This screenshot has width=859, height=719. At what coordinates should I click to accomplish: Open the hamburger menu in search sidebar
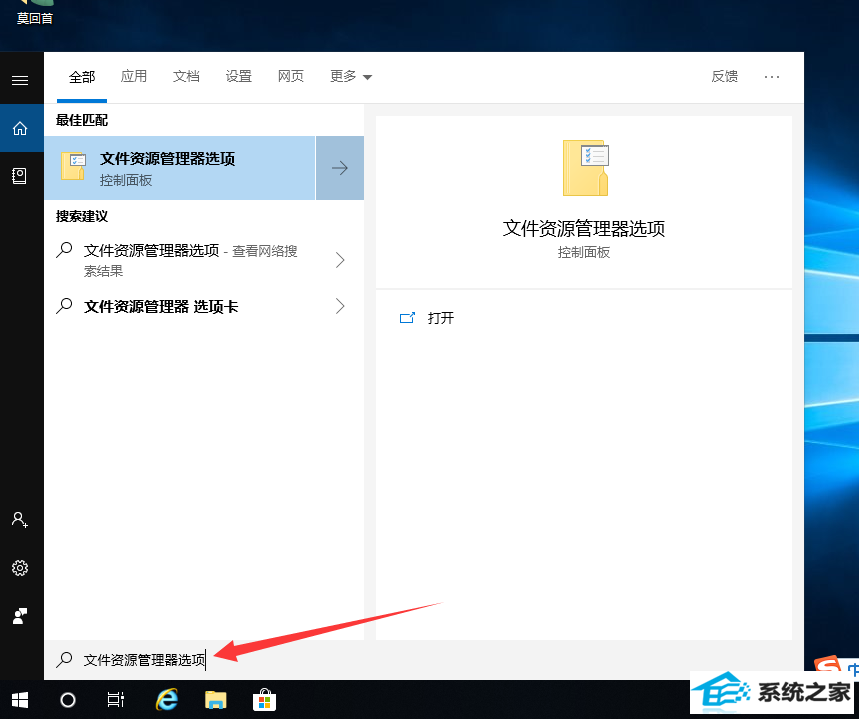(x=20, y=81)
